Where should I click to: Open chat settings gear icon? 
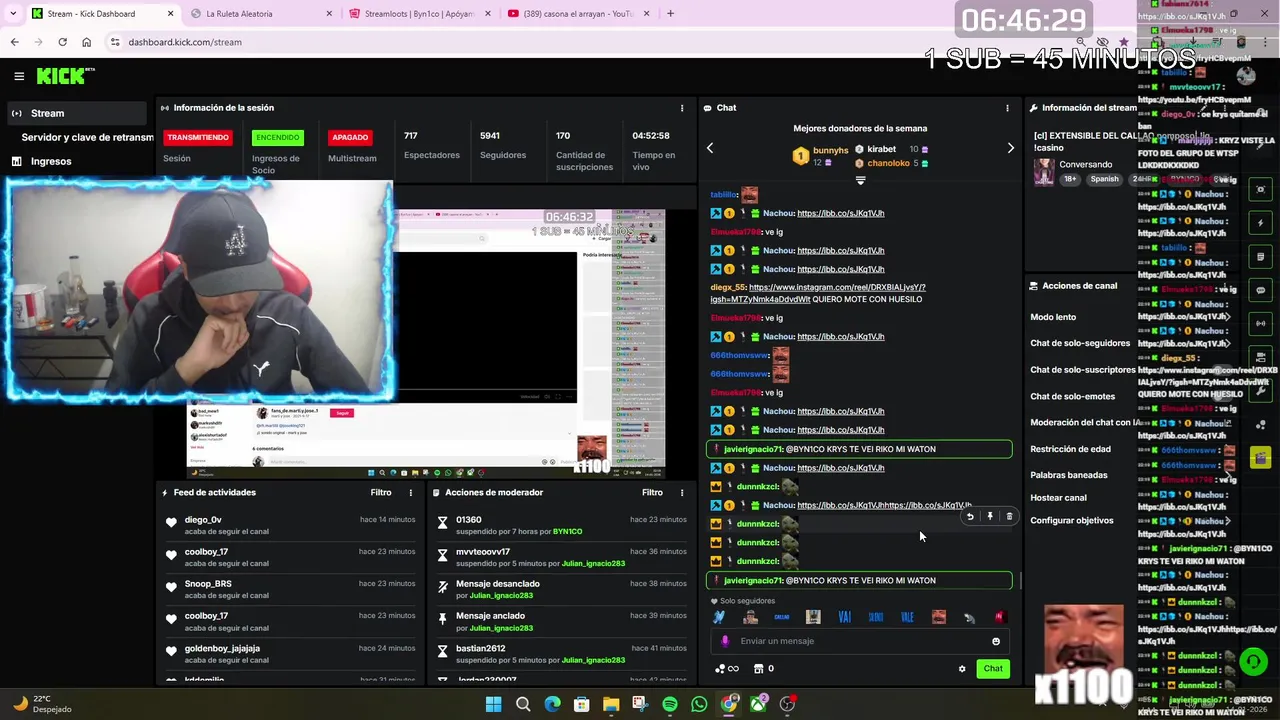tap(962, 669)
